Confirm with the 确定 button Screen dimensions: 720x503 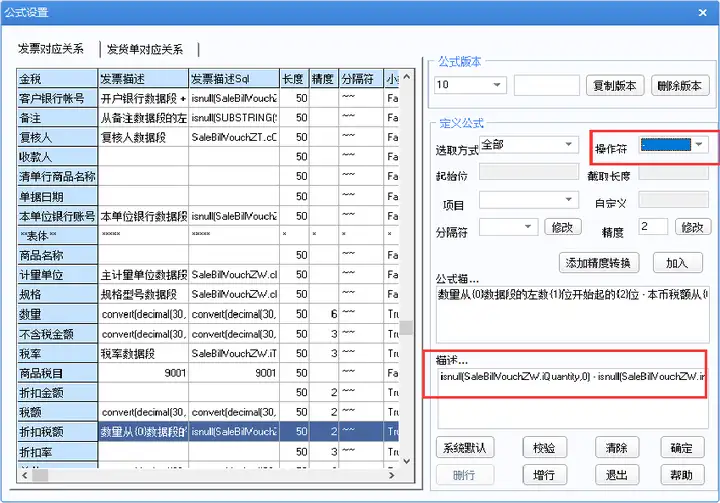coord(682,447)
